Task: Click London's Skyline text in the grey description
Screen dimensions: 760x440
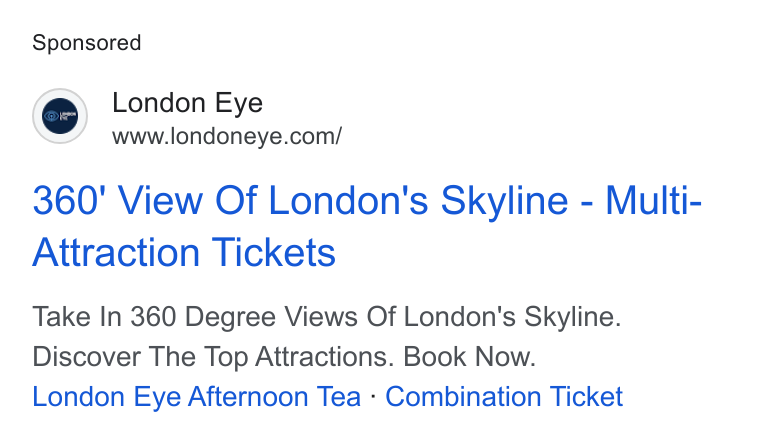Action: (512, 317)
